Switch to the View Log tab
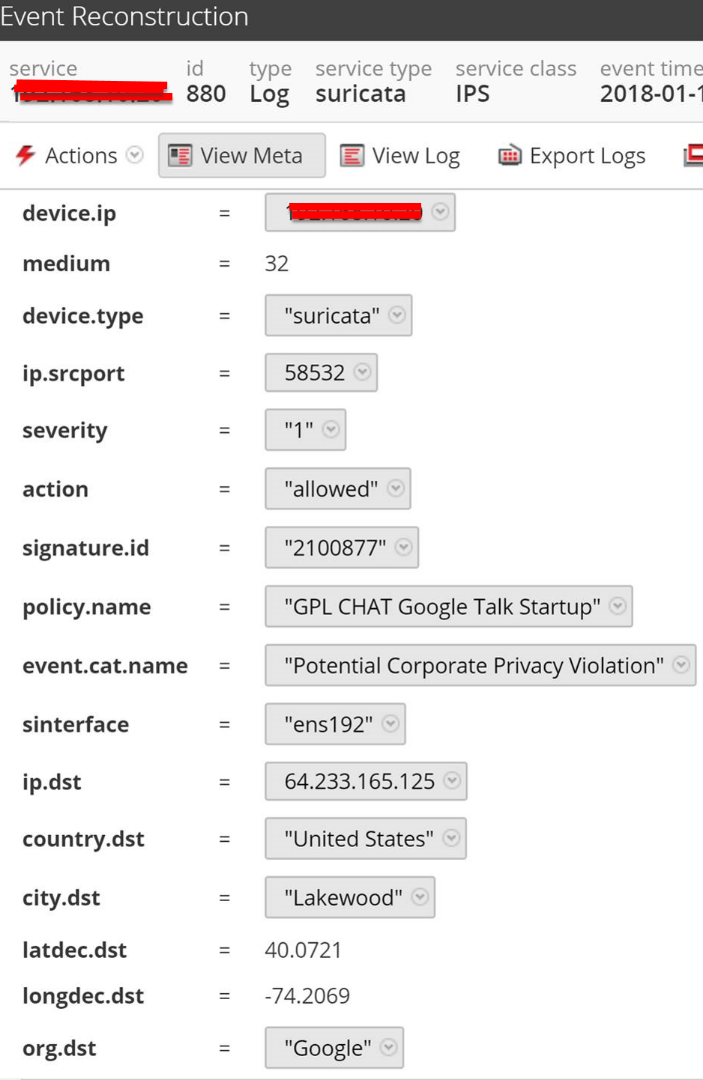This screenshot has width=703, height=1080. 401,156
